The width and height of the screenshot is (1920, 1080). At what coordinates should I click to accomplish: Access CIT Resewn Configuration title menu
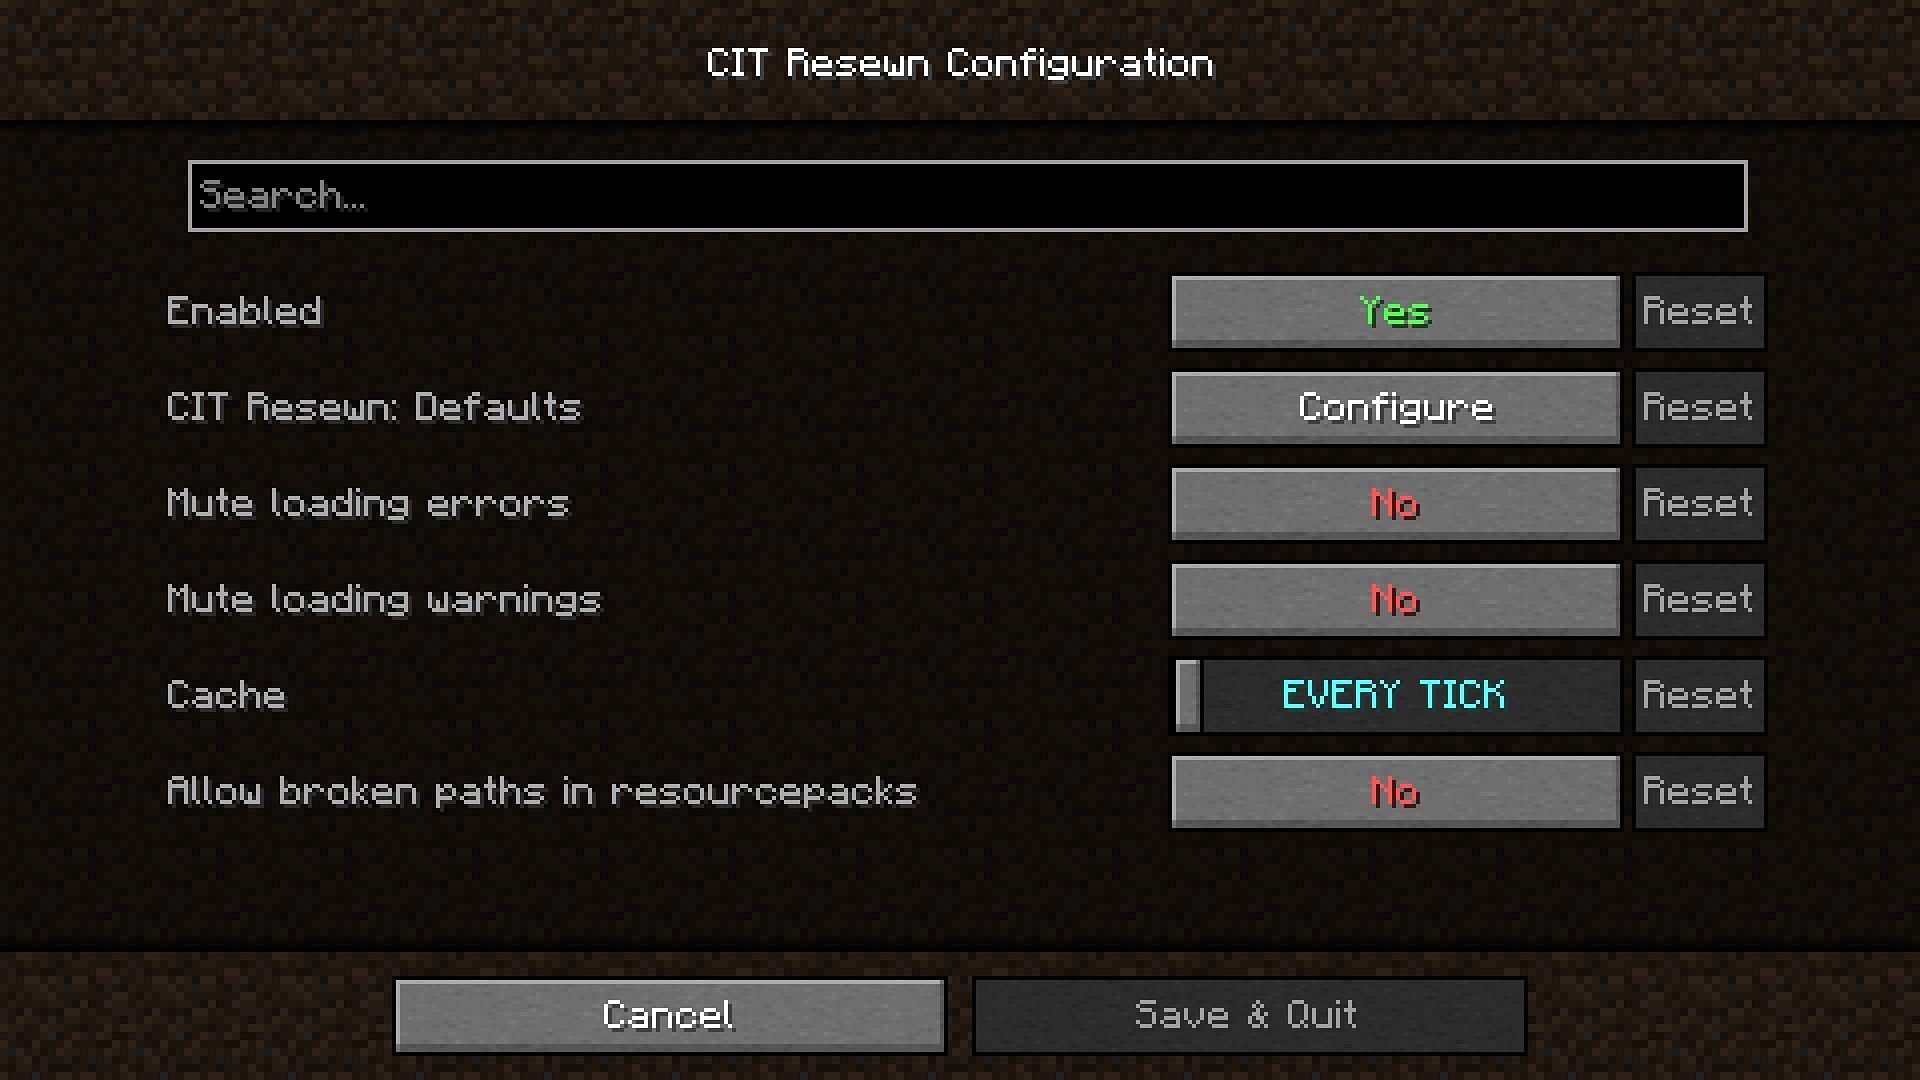point(959,62)
